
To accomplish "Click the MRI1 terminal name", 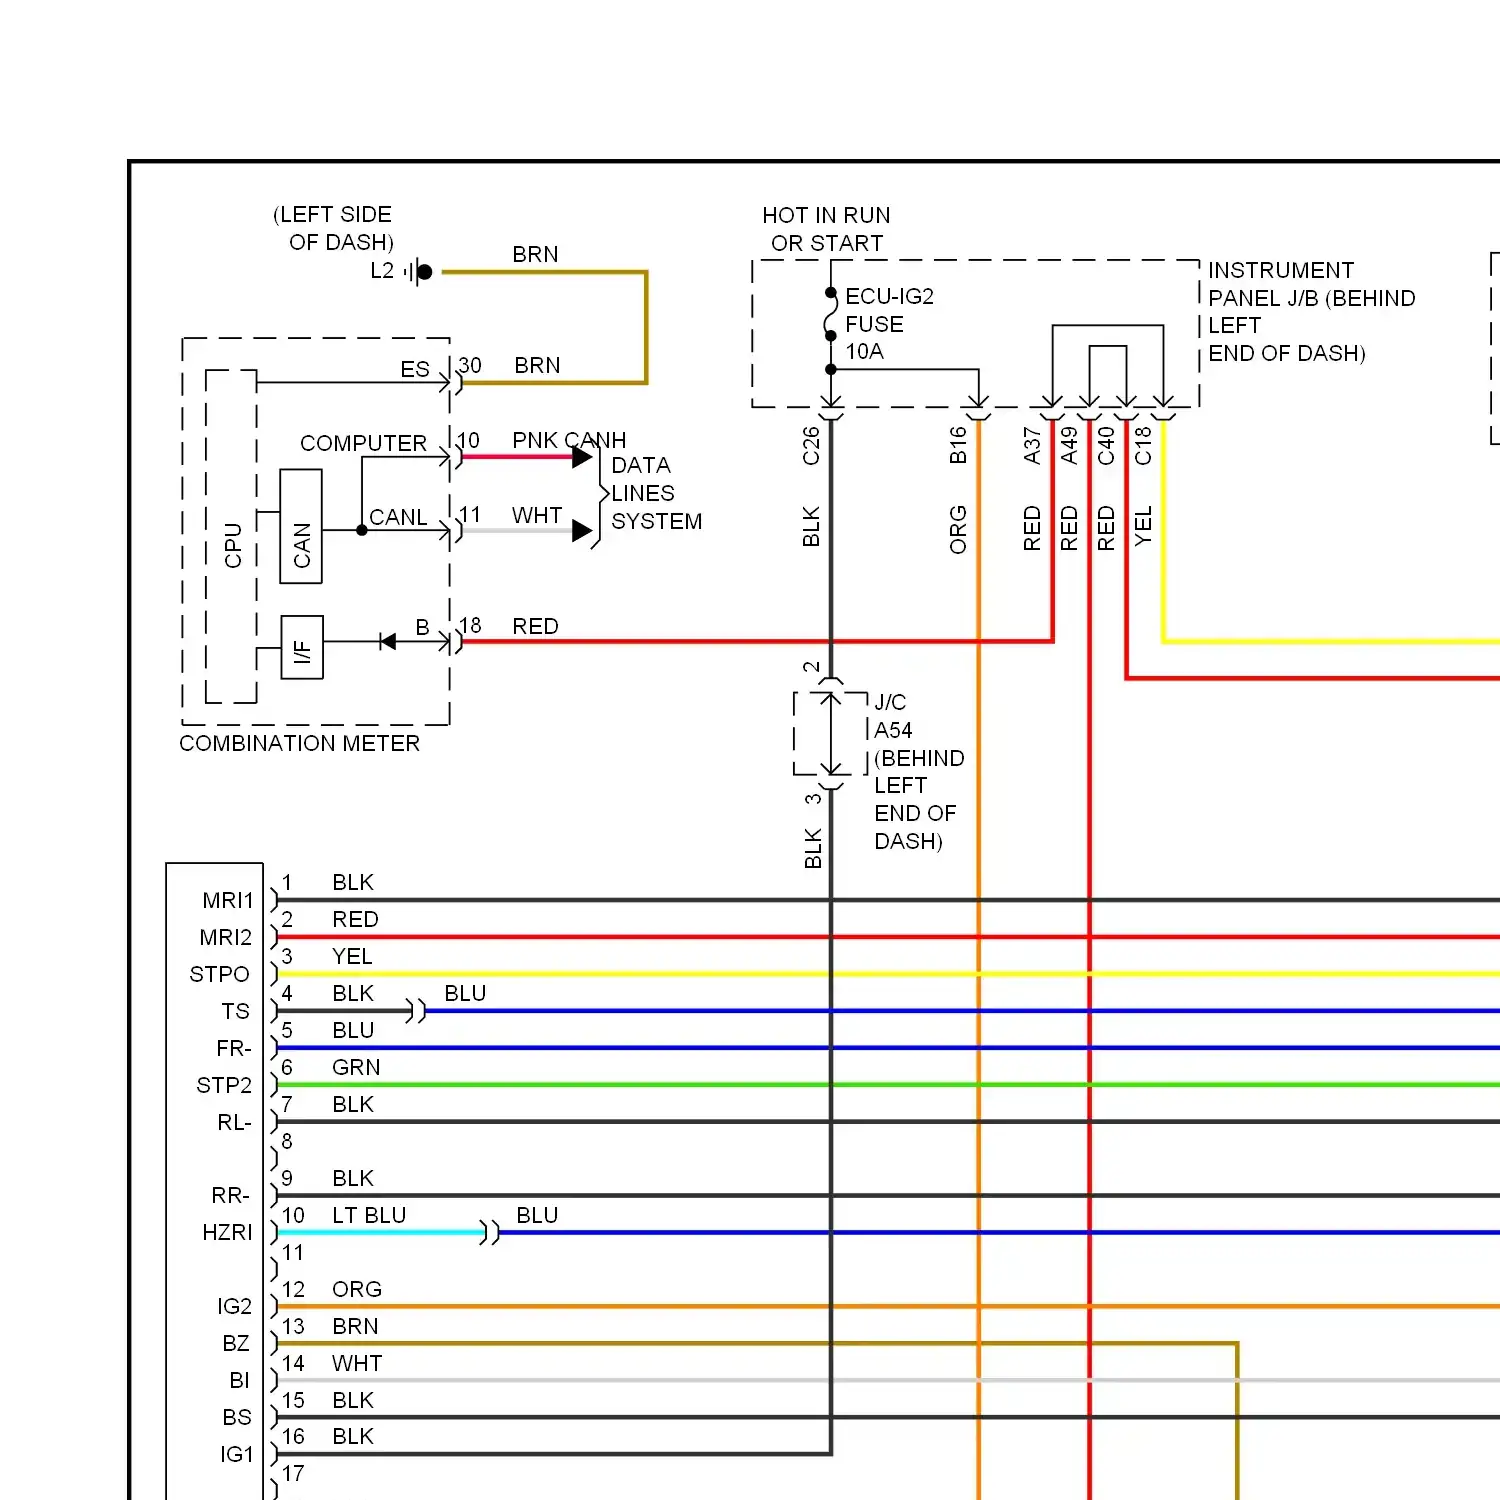I will (228, 900).
